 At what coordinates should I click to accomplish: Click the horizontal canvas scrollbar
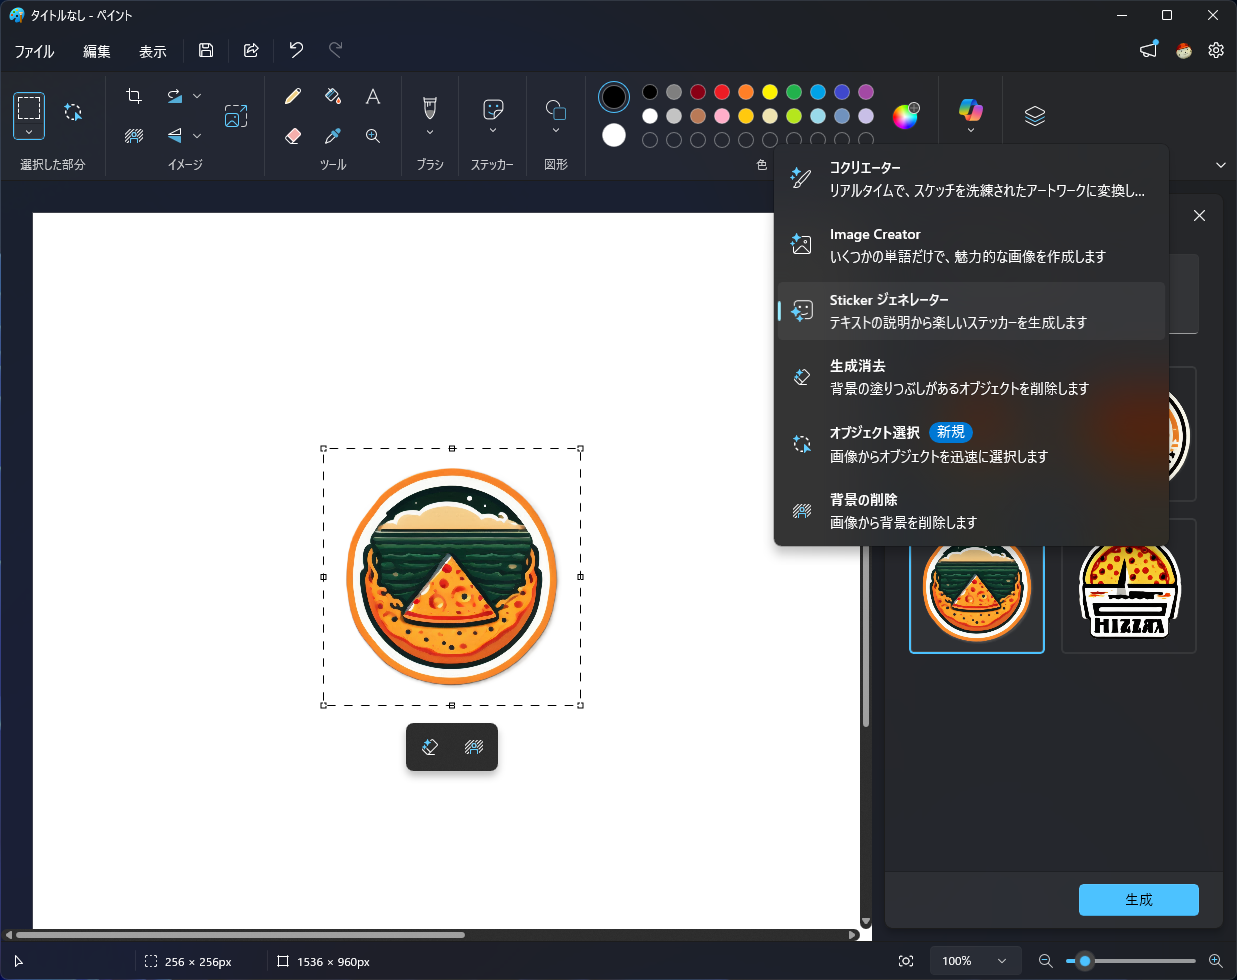(x=240, y=935)
